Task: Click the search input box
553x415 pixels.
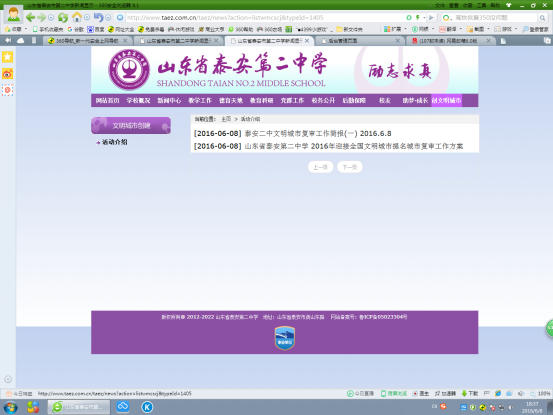Action: pyautogui.click(x=495, y=18)
